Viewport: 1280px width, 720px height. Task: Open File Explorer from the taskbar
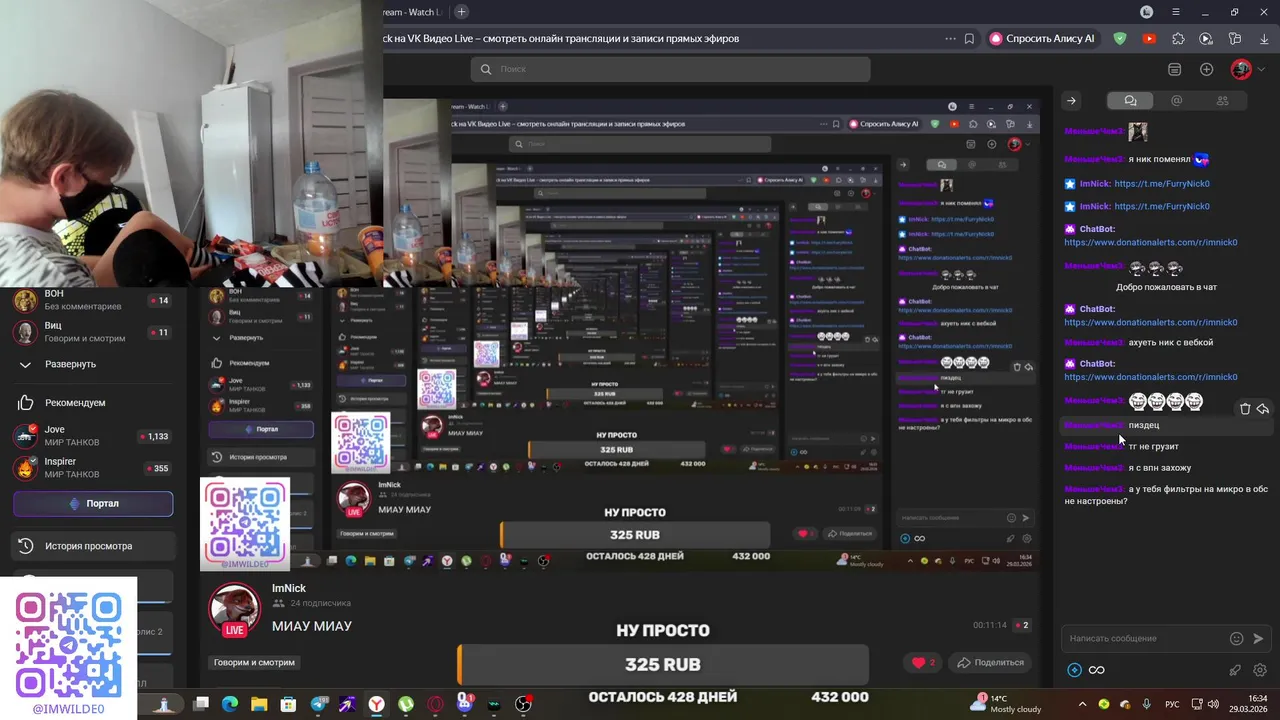tap(259, 704)
